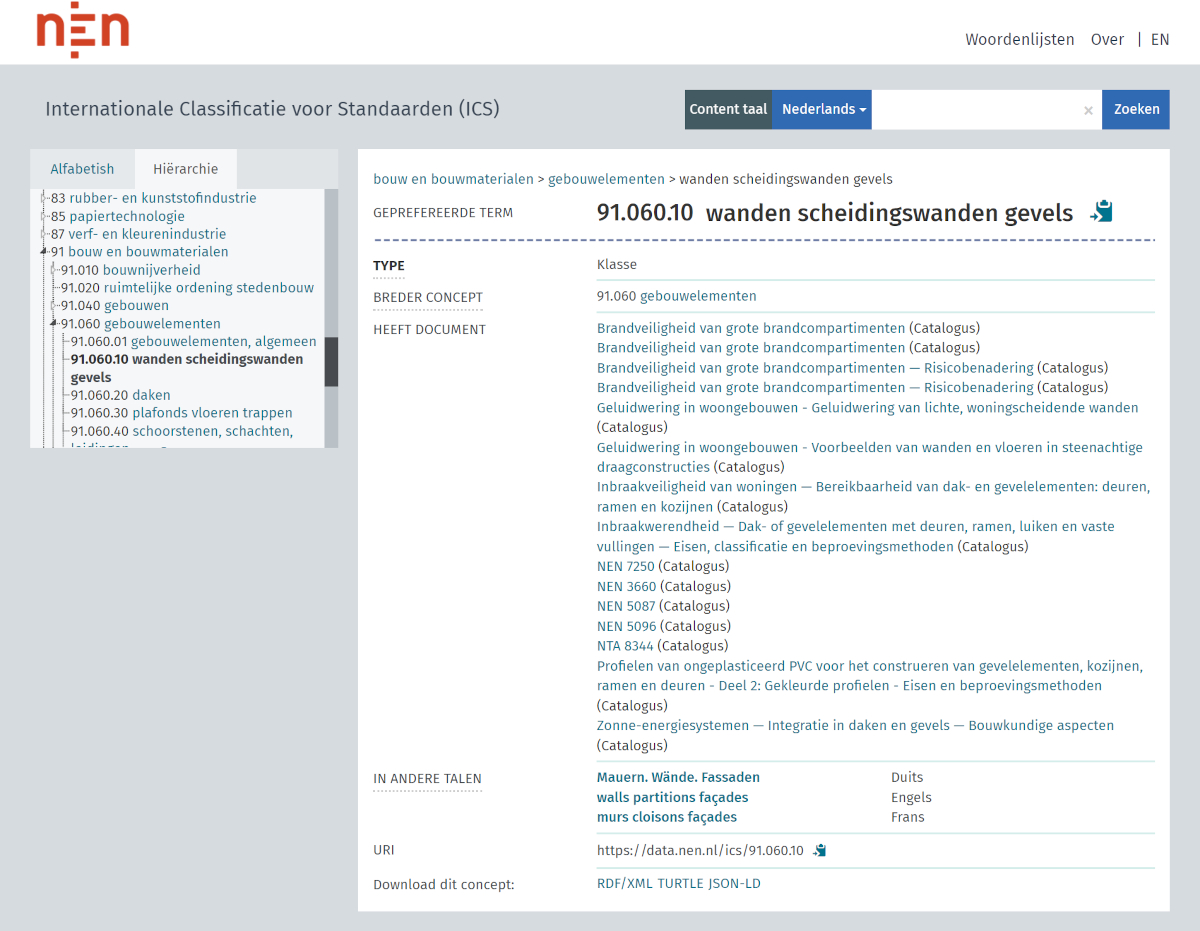Open first Brandcompartimenten — Risicobenadering document
Image resolution: width=1200 pixels, height=931 pixels.
tap(815, 368)
